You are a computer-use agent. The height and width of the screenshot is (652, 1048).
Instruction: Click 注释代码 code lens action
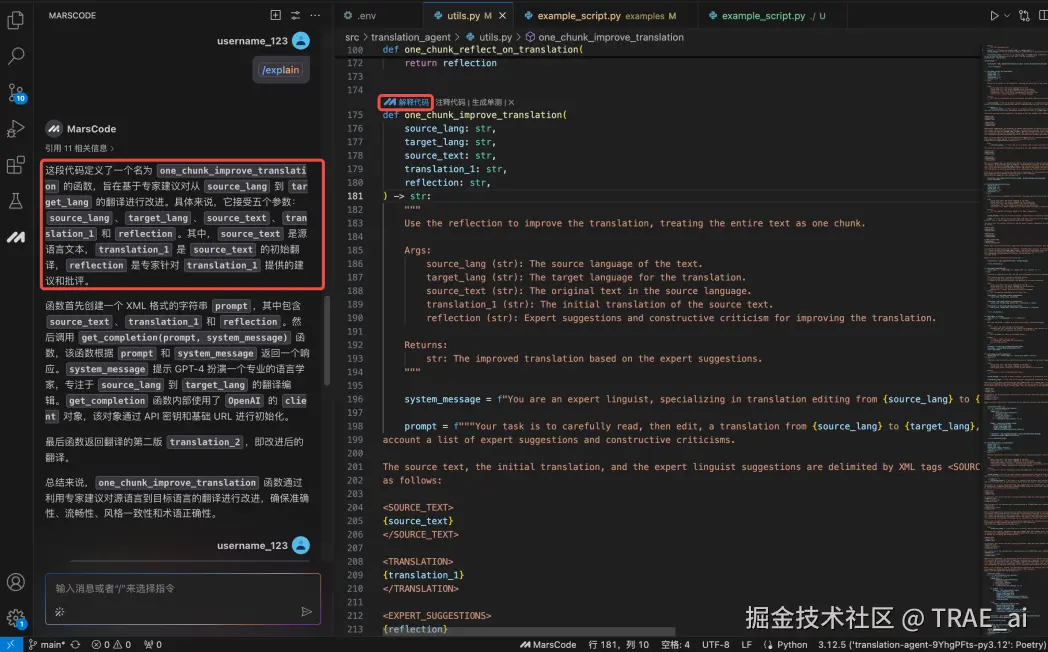coord(450,102)
